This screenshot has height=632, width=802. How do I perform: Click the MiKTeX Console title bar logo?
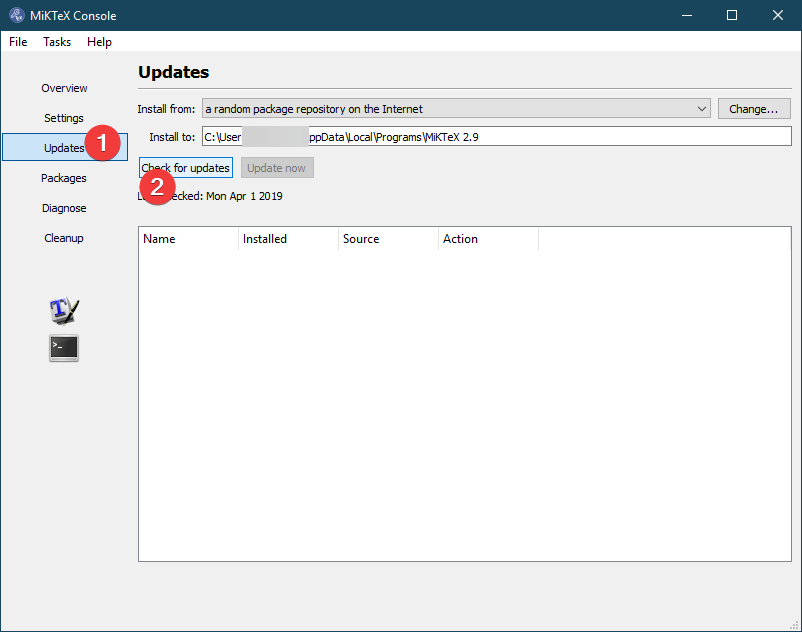coord(16,15)
